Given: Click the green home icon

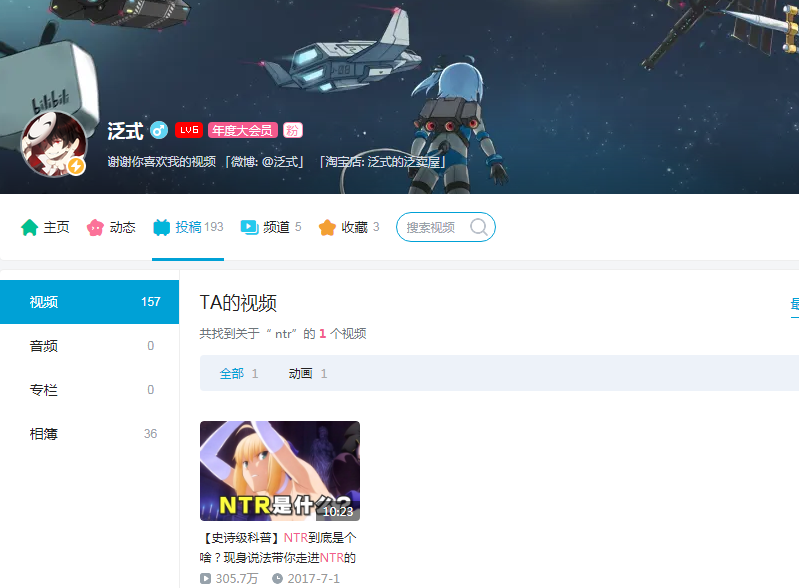Looking at the screenshot, I should click(30, 227).
